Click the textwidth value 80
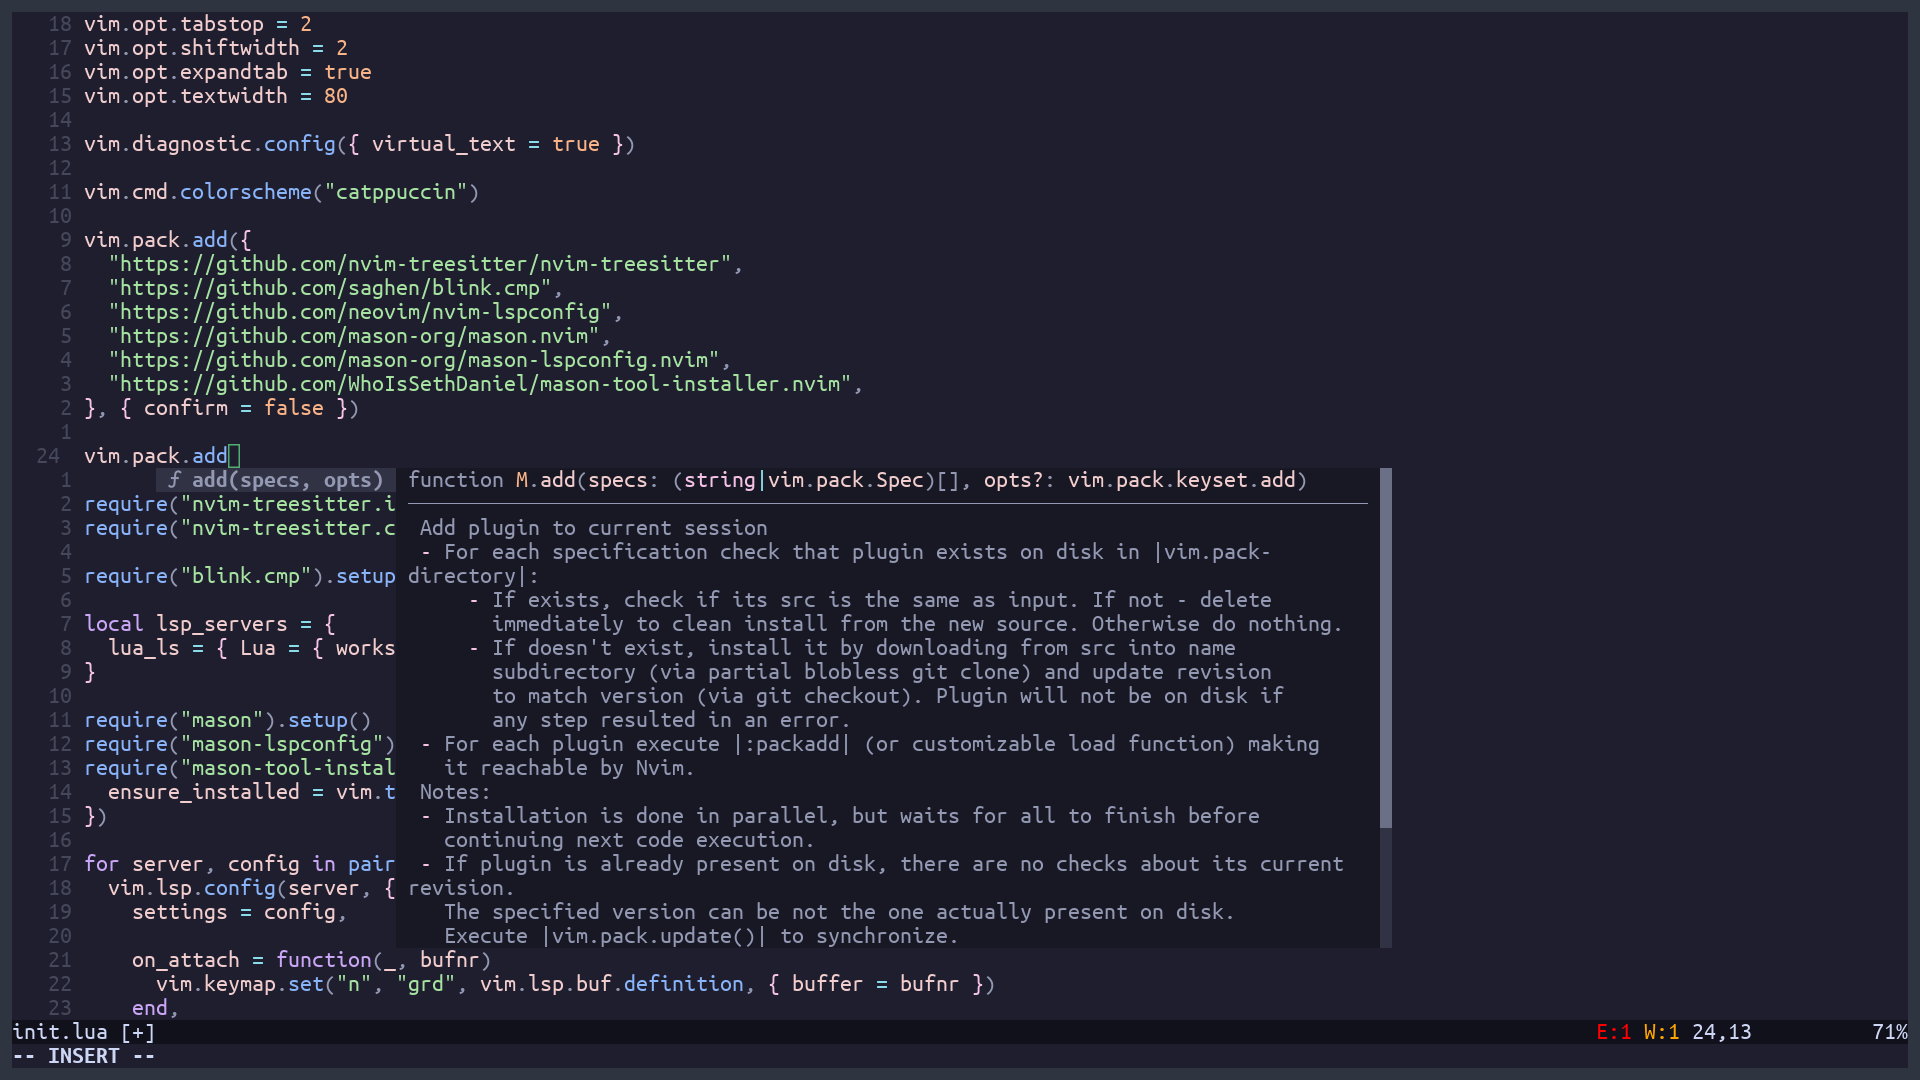The width and height of the screenshot is (1920, 1080). click(x=335, y=96)
